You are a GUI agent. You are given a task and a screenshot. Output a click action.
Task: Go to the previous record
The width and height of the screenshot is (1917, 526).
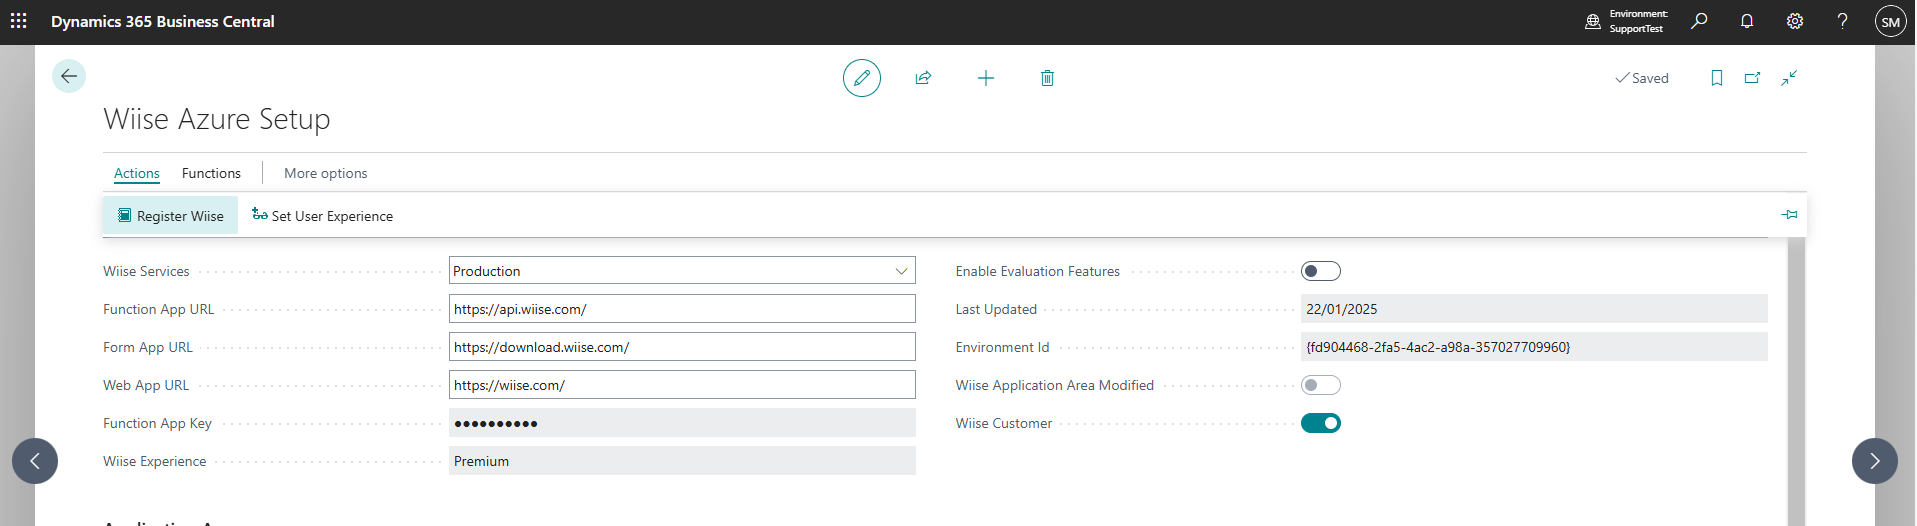[x=35, y=461]
